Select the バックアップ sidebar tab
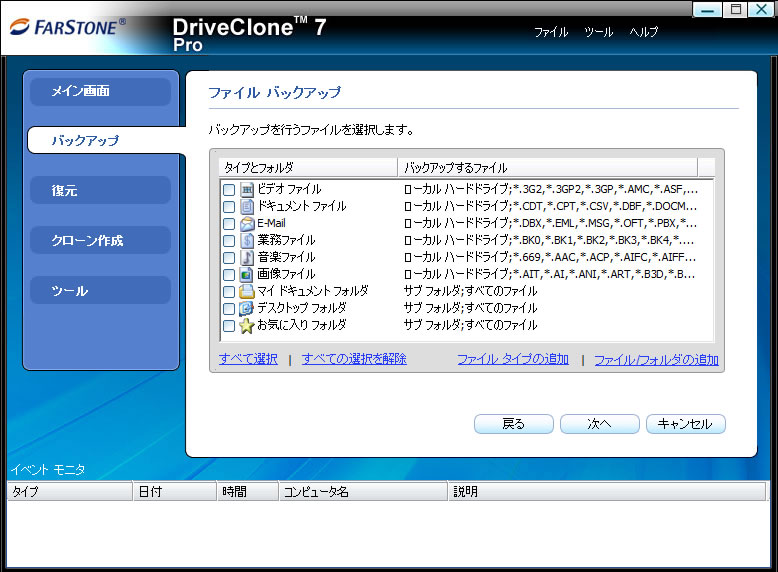 coord(106,140)
